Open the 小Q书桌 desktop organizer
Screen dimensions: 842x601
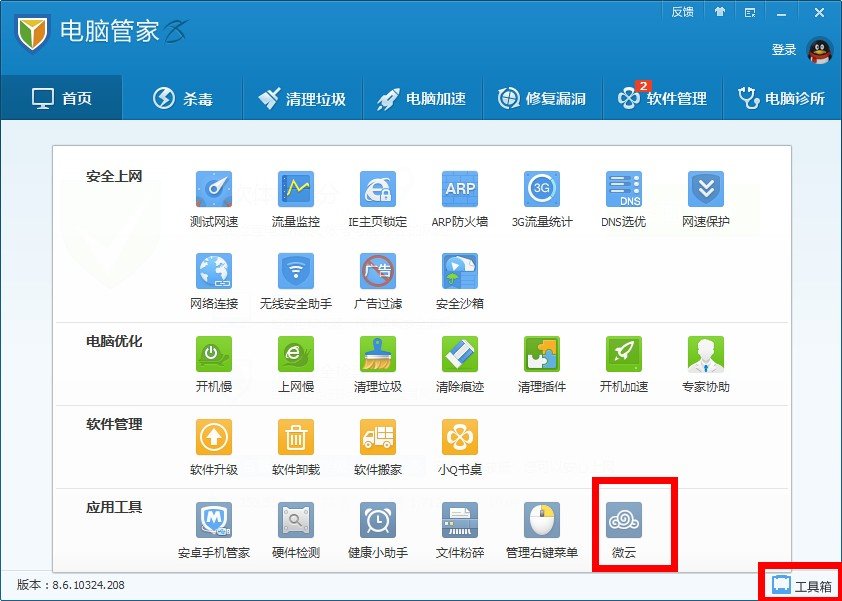pos(458,445)
